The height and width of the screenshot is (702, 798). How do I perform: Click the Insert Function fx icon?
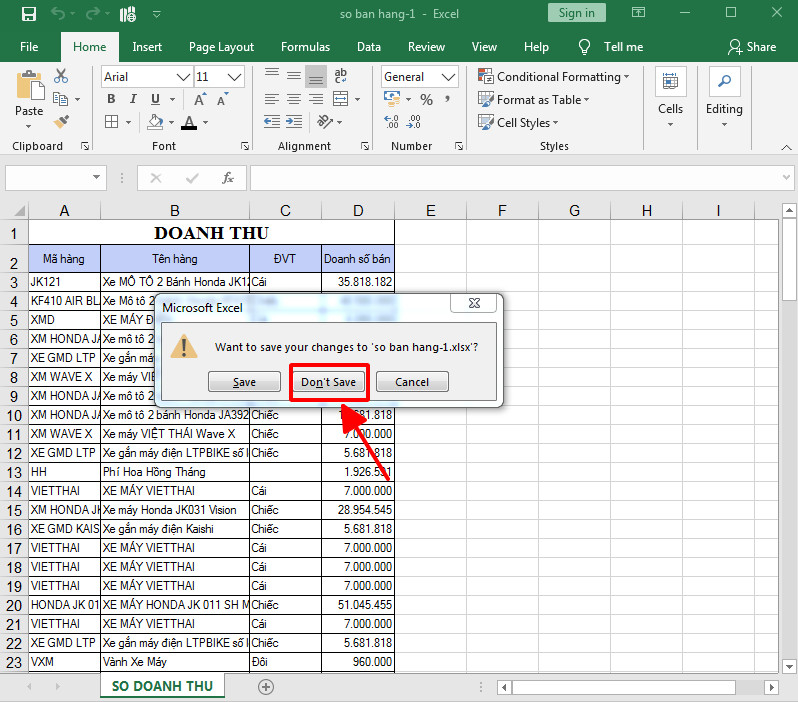click(x=228, y=178)
